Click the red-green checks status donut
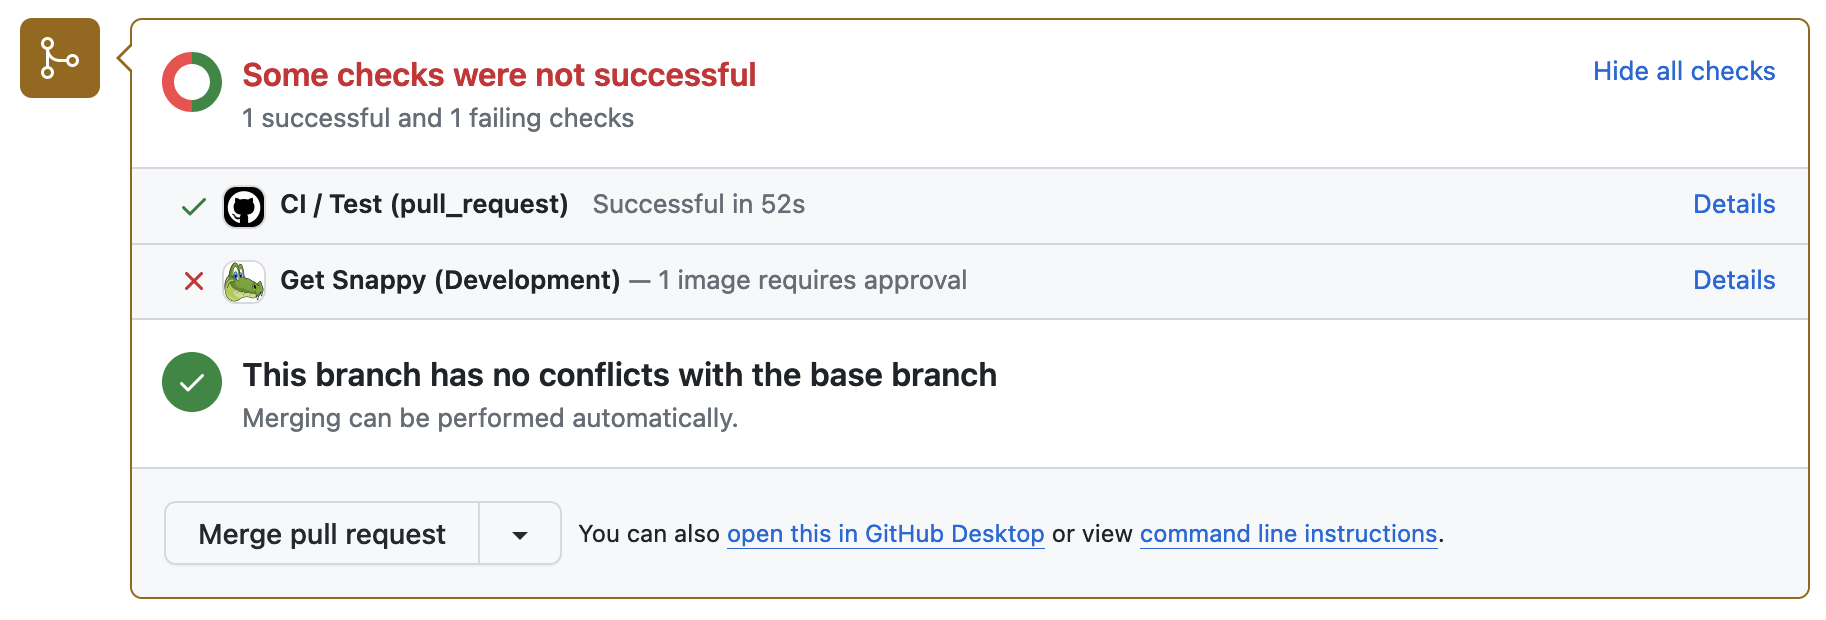 tap(192, 82)
